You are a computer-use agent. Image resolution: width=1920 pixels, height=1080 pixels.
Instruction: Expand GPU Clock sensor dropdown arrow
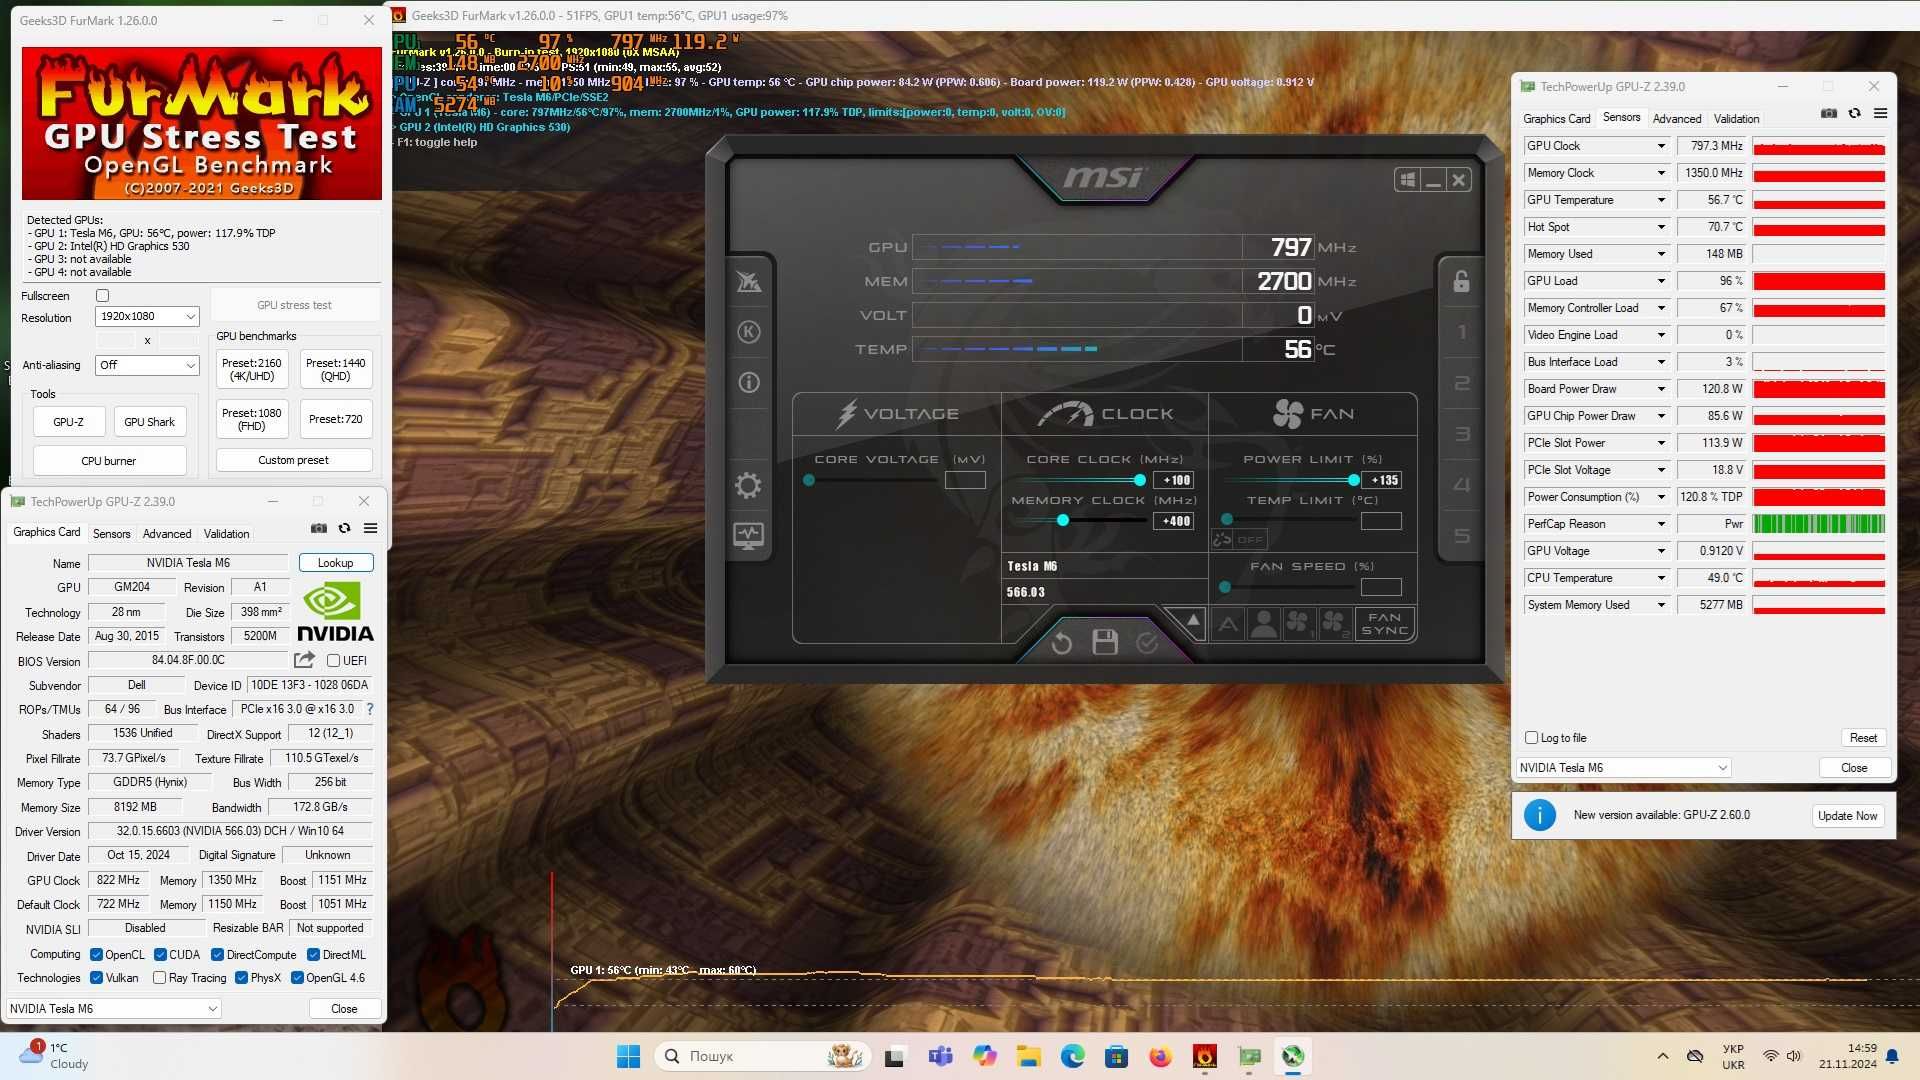click(x=1661, y=146)
